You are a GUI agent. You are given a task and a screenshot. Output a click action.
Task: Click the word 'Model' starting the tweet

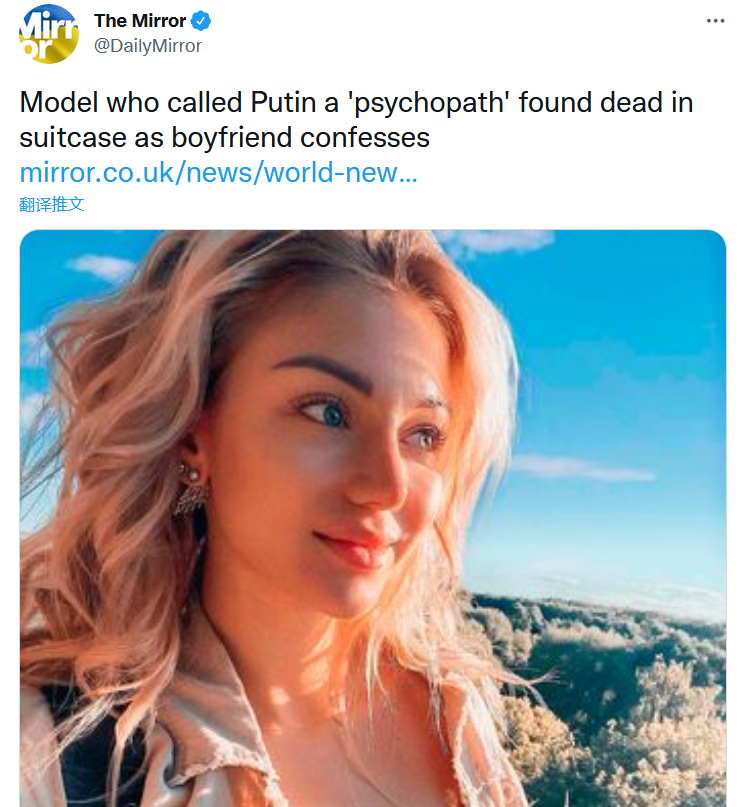[59, 103]
